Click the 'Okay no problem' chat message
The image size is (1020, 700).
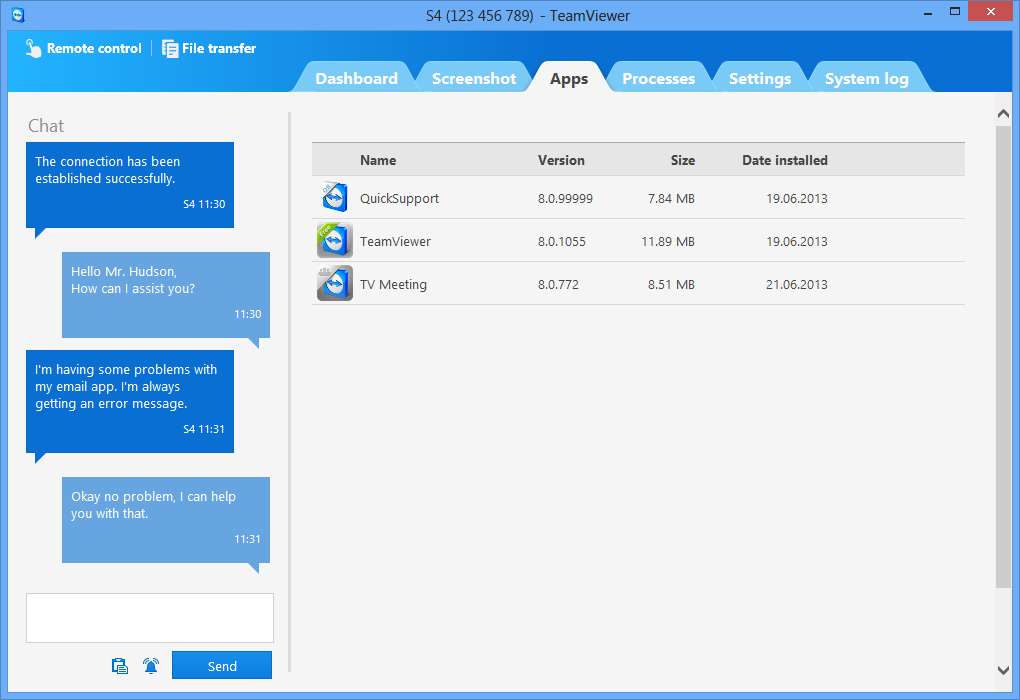166,520
